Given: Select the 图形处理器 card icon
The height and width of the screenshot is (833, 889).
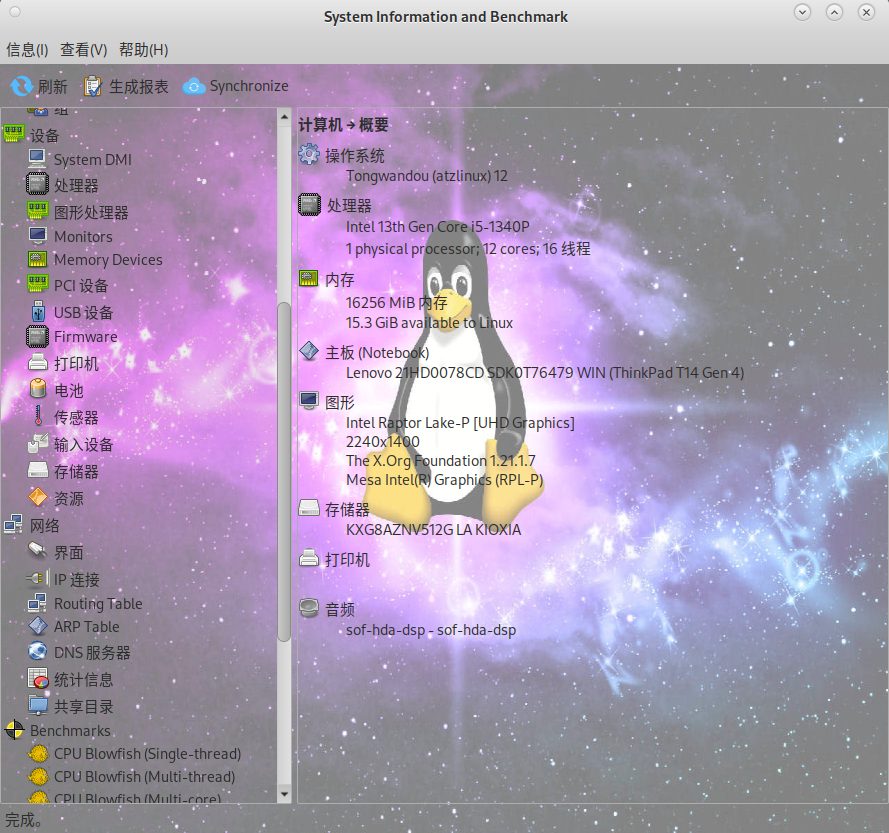Looking at the screenshot, I should click(37, 211).
